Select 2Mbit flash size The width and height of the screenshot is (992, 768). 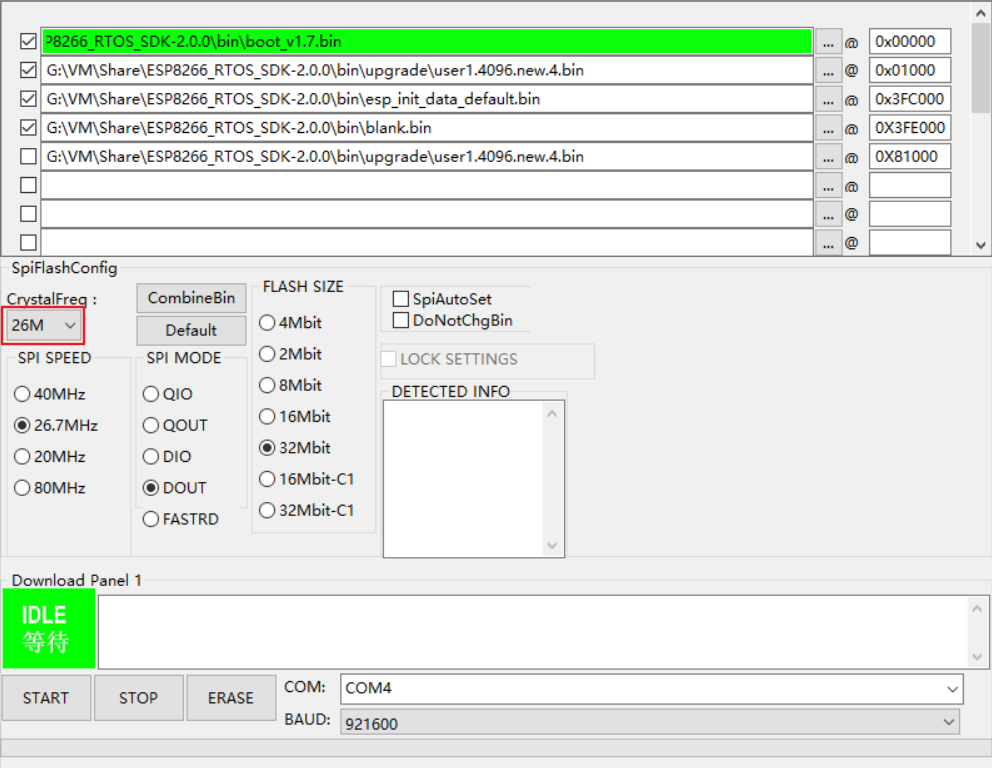point(290,354)
